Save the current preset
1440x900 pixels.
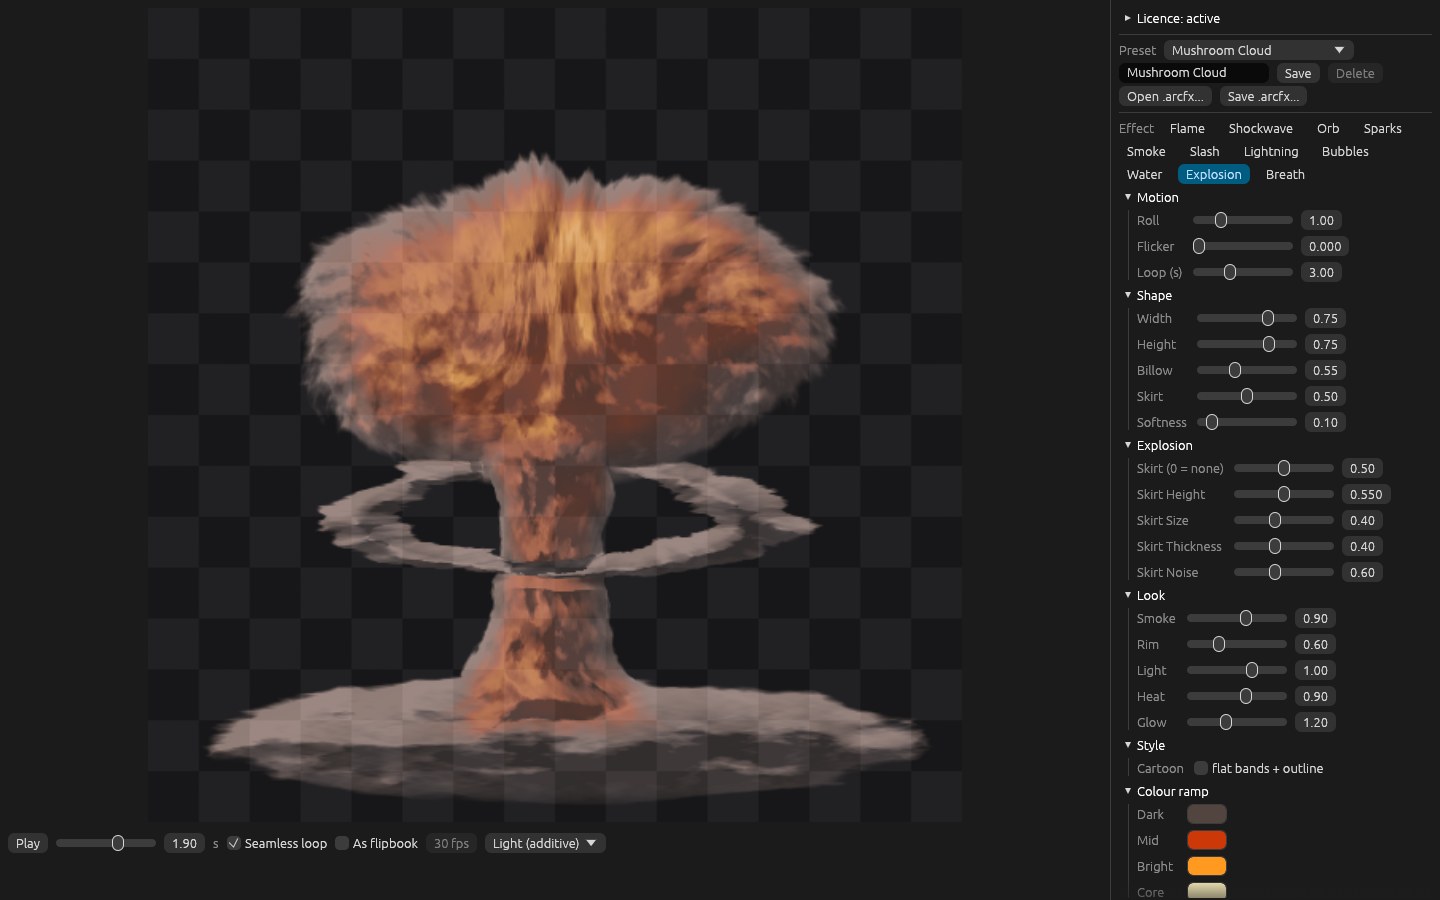tap(1298, 73)
